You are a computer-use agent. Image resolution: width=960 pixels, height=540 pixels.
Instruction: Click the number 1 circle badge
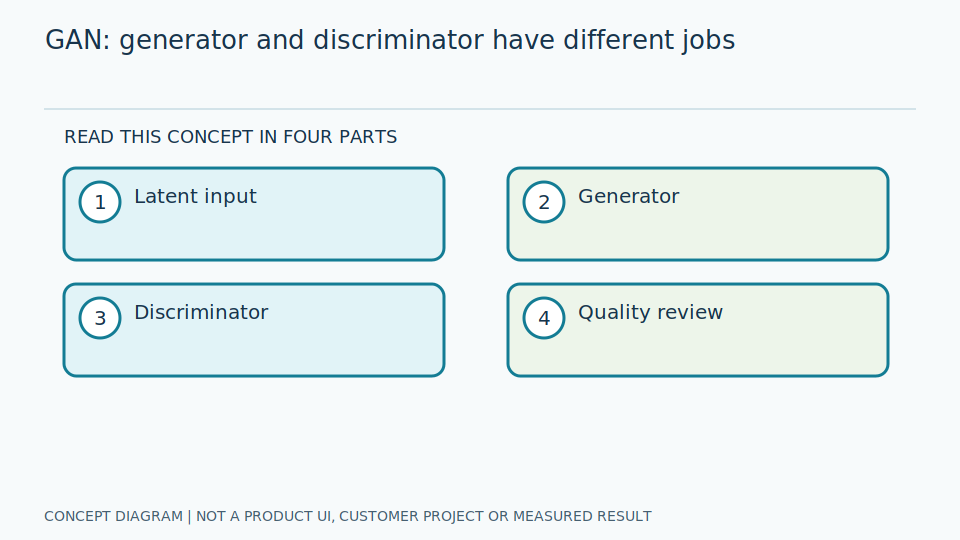click(100, 202)
